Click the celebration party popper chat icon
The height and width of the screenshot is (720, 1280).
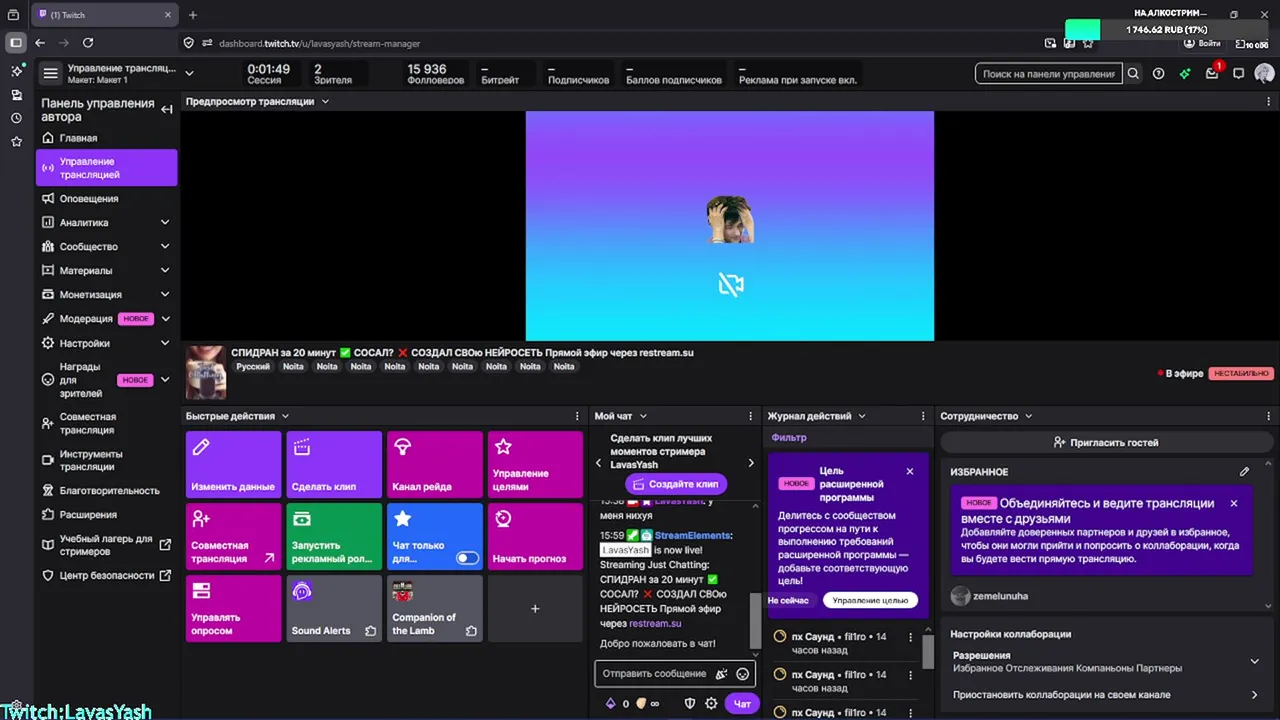point(721,674)
